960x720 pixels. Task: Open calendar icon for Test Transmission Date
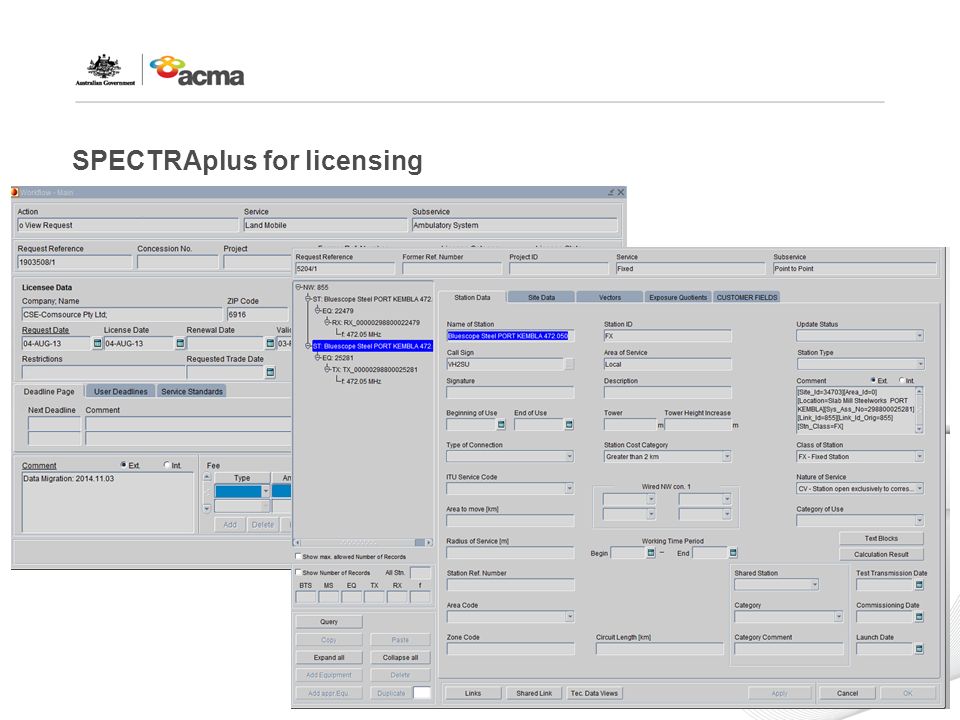919,585
